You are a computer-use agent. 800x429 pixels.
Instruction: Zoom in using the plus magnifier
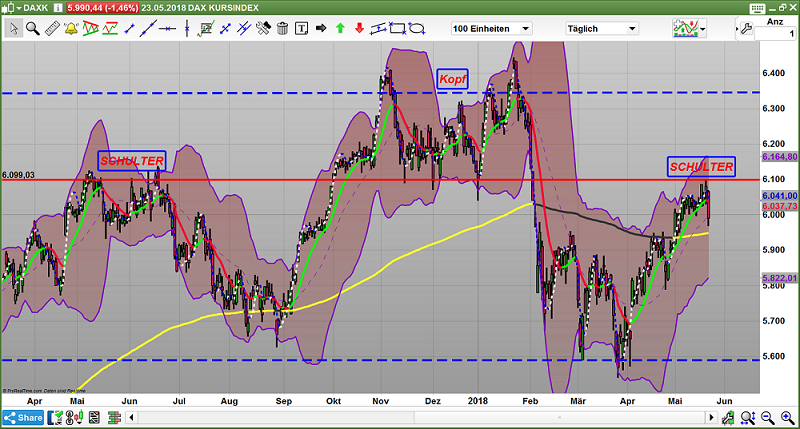pos(787,418)
